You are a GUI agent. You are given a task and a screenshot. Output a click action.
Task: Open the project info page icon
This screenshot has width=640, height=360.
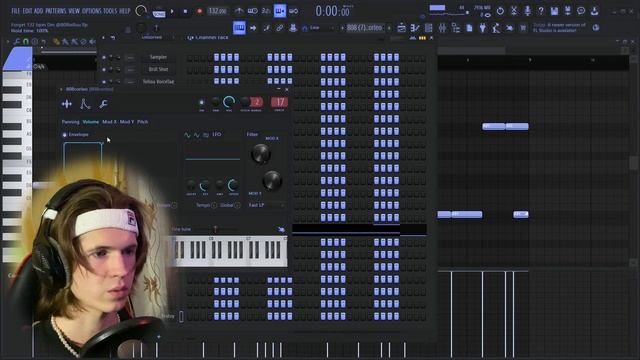pos(469,28)
